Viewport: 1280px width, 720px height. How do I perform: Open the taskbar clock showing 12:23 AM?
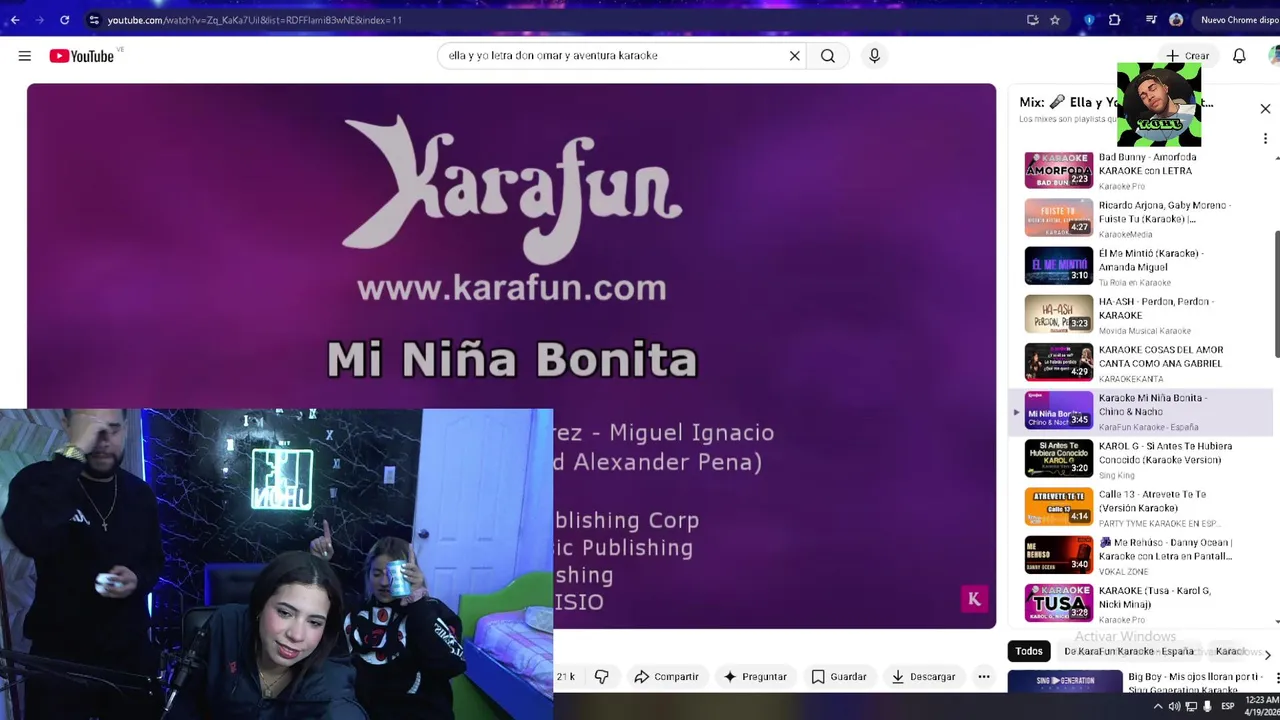click(1262, 706)
